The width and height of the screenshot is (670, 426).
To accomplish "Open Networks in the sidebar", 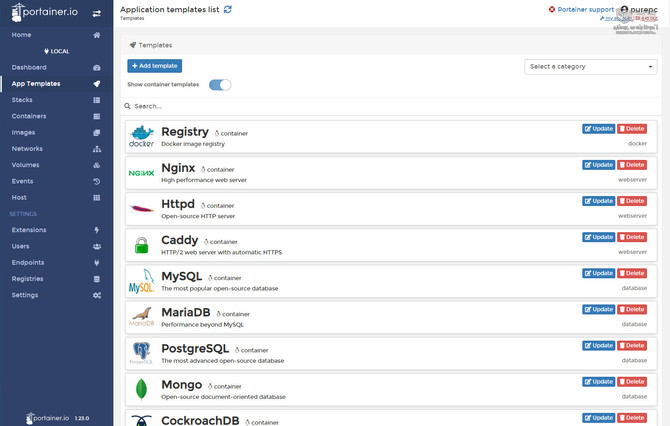I will (27, 148).
